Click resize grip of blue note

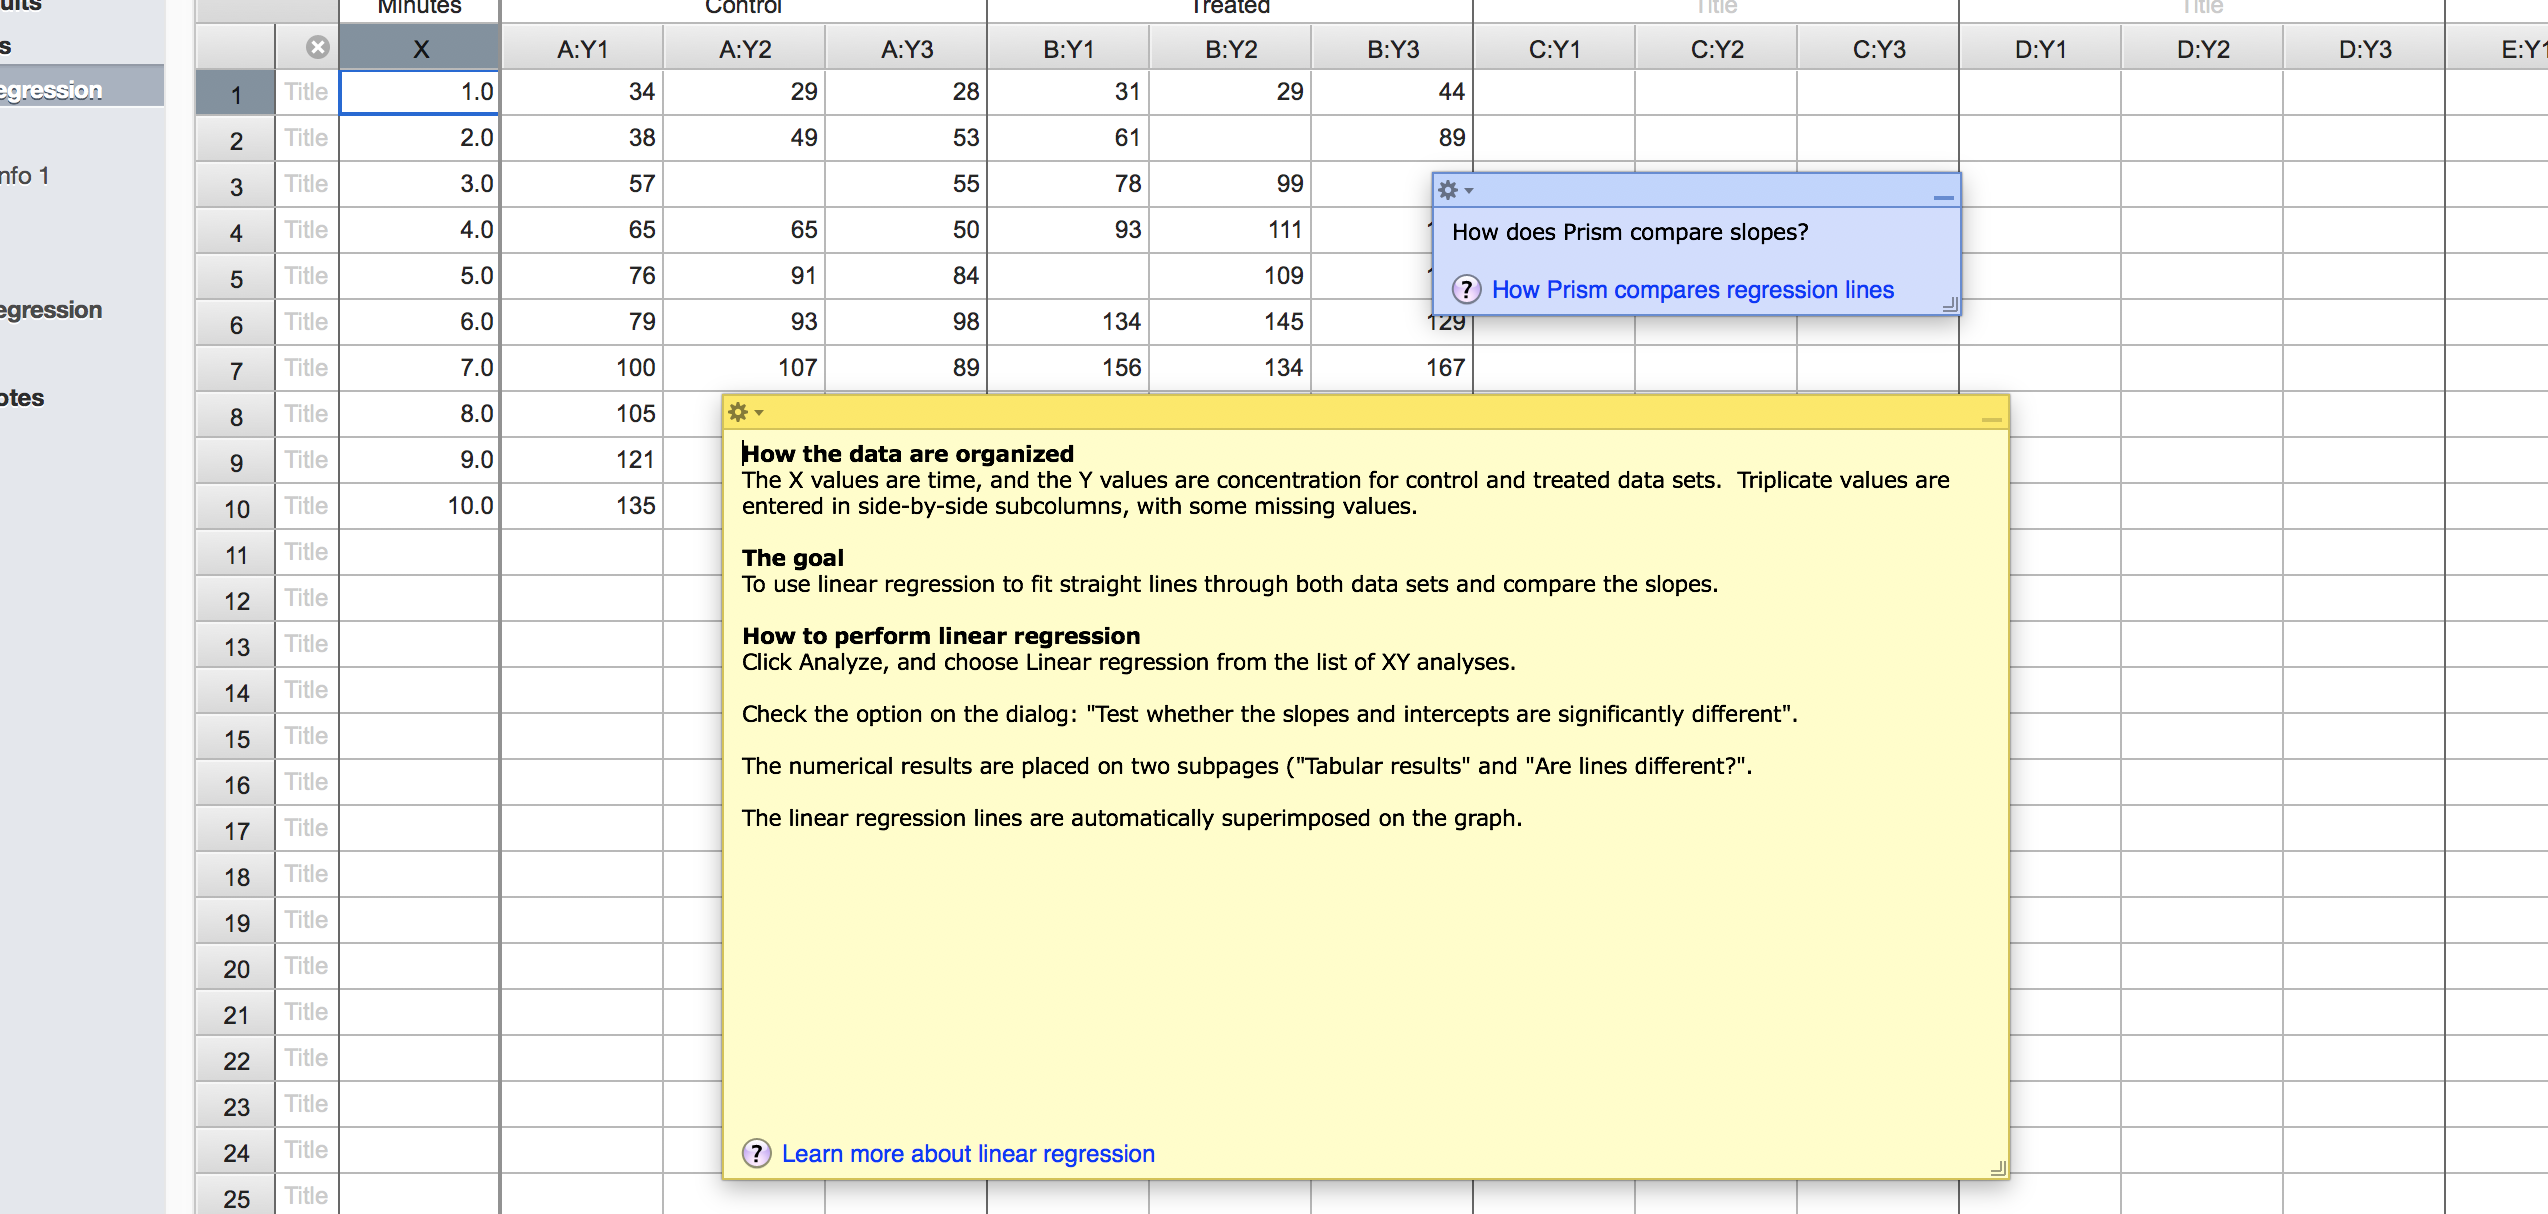point(1950,305)
